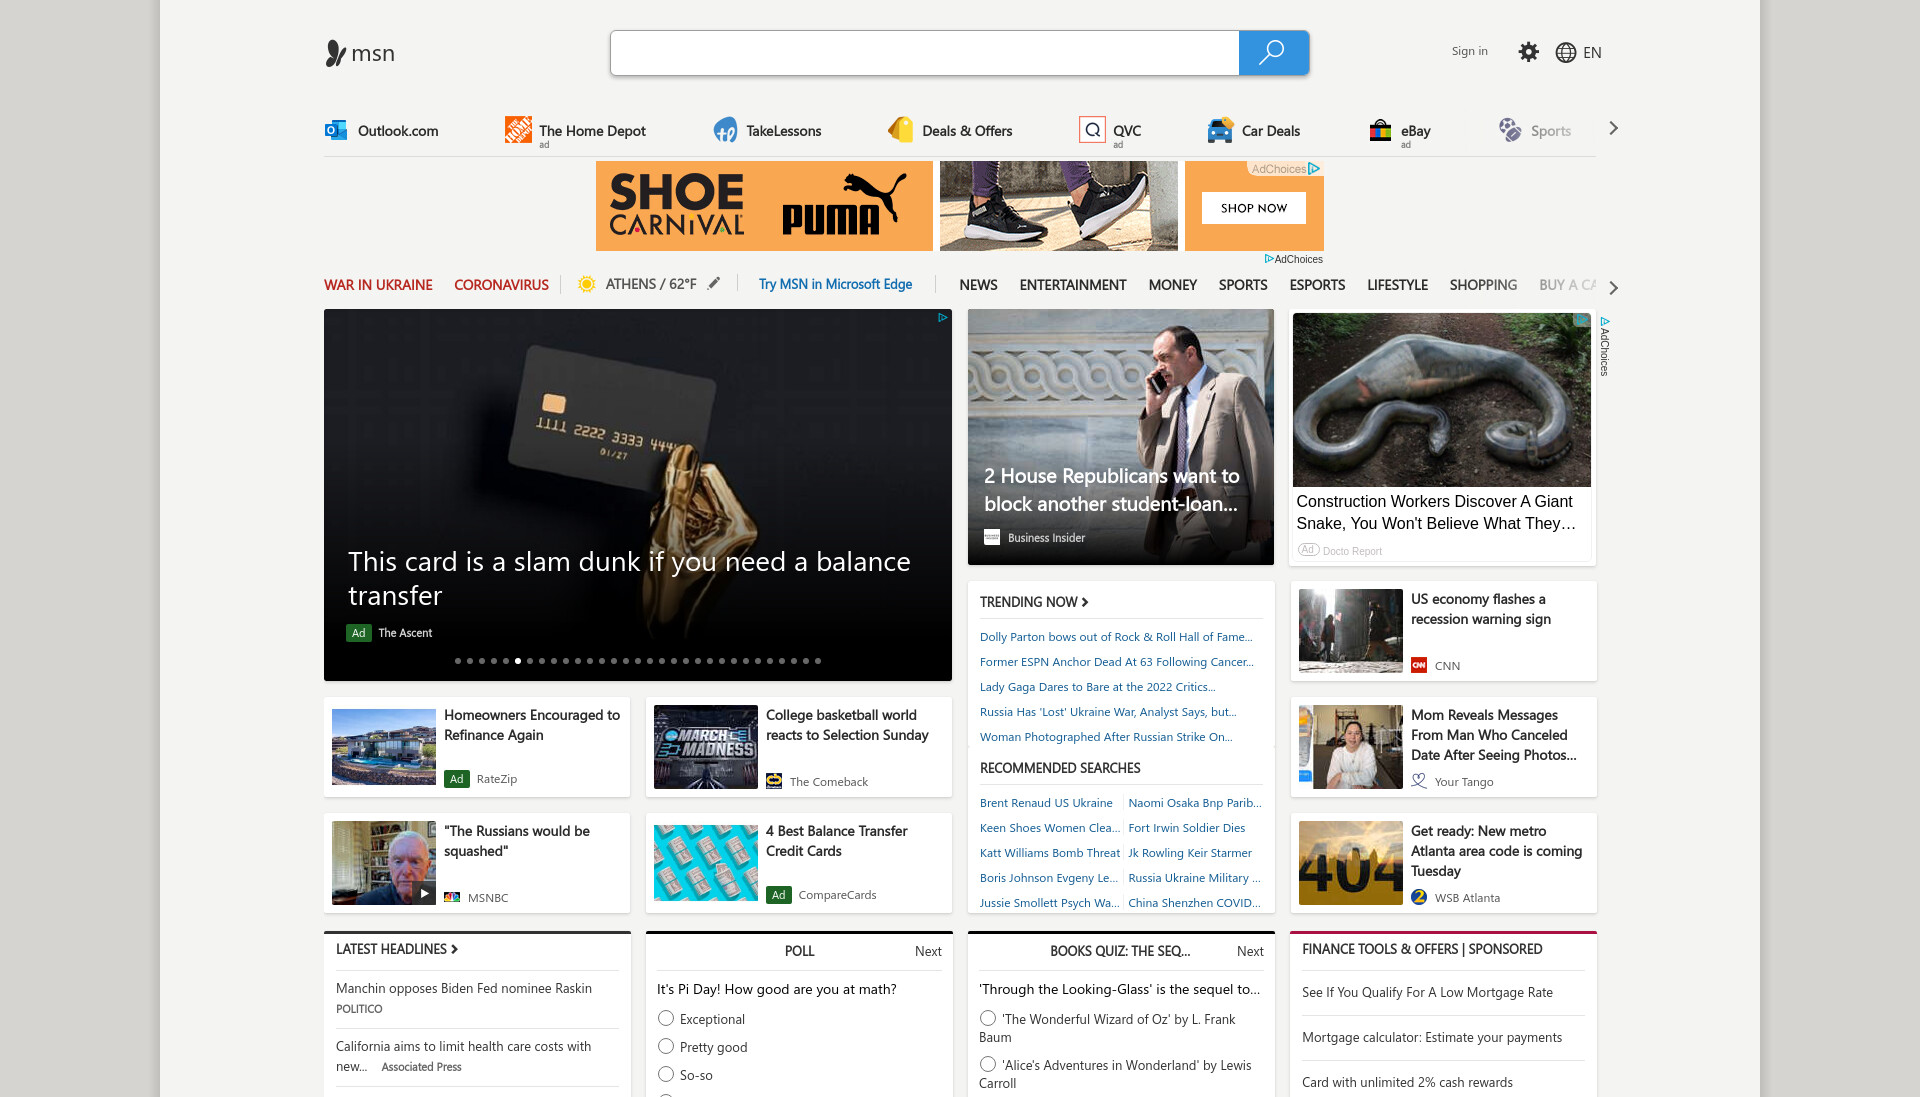
Task: Open the War in Ukraine tab
Action: coord(378,285)
